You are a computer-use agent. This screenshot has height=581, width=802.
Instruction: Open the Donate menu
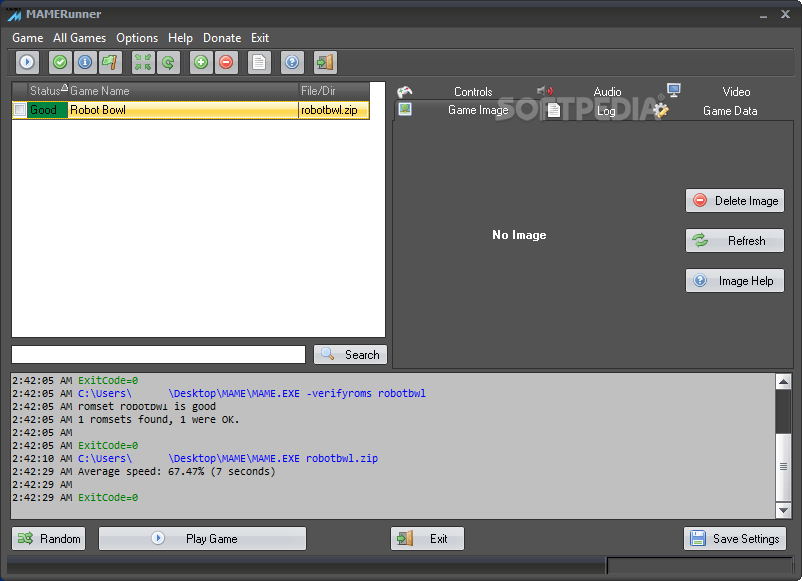(x=222, y=38)
